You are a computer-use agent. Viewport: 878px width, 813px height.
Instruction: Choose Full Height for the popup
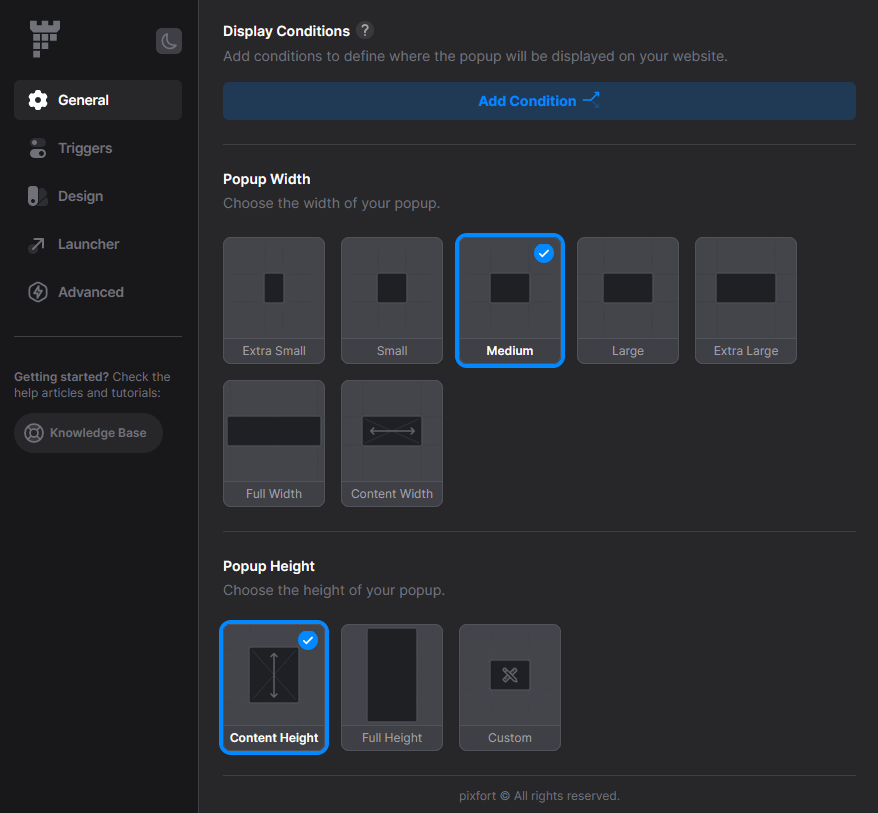[x=391, y=687]
